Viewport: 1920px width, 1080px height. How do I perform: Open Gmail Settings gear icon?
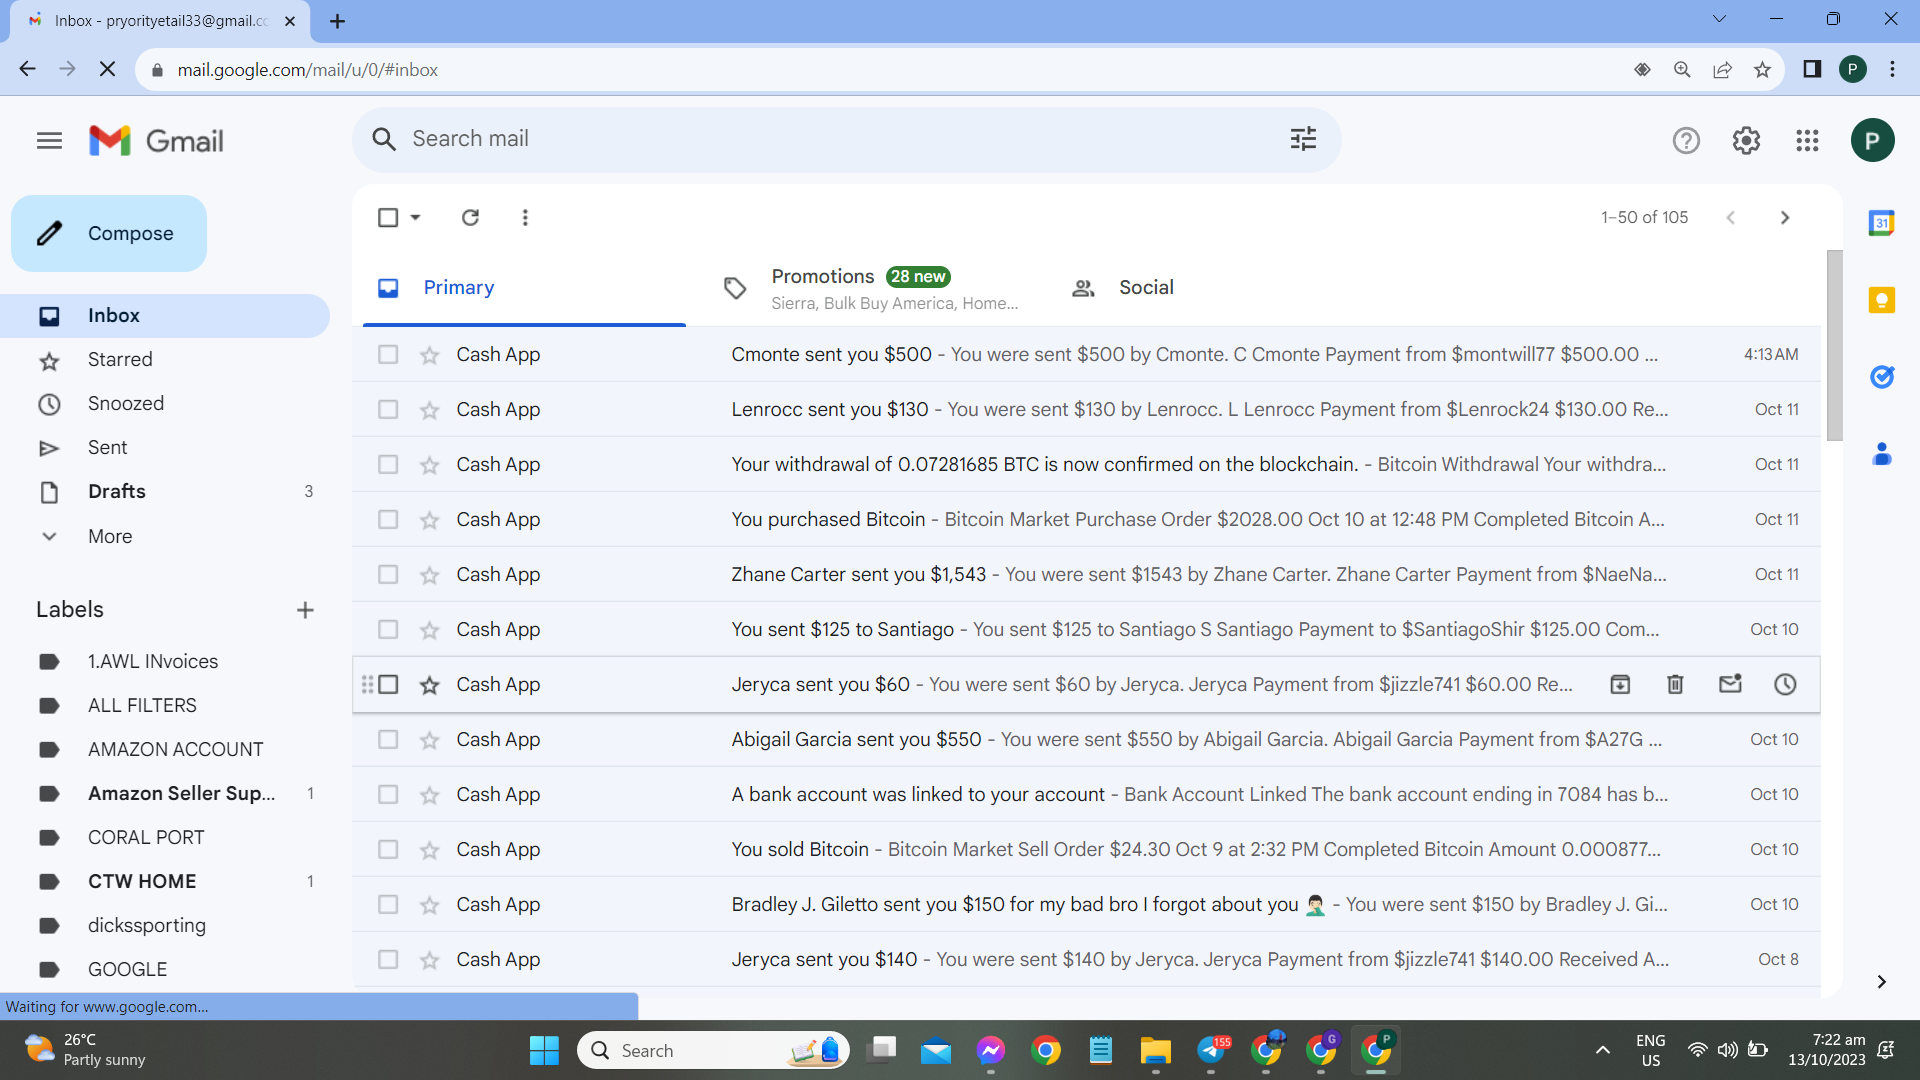[x=1746, y=141]
